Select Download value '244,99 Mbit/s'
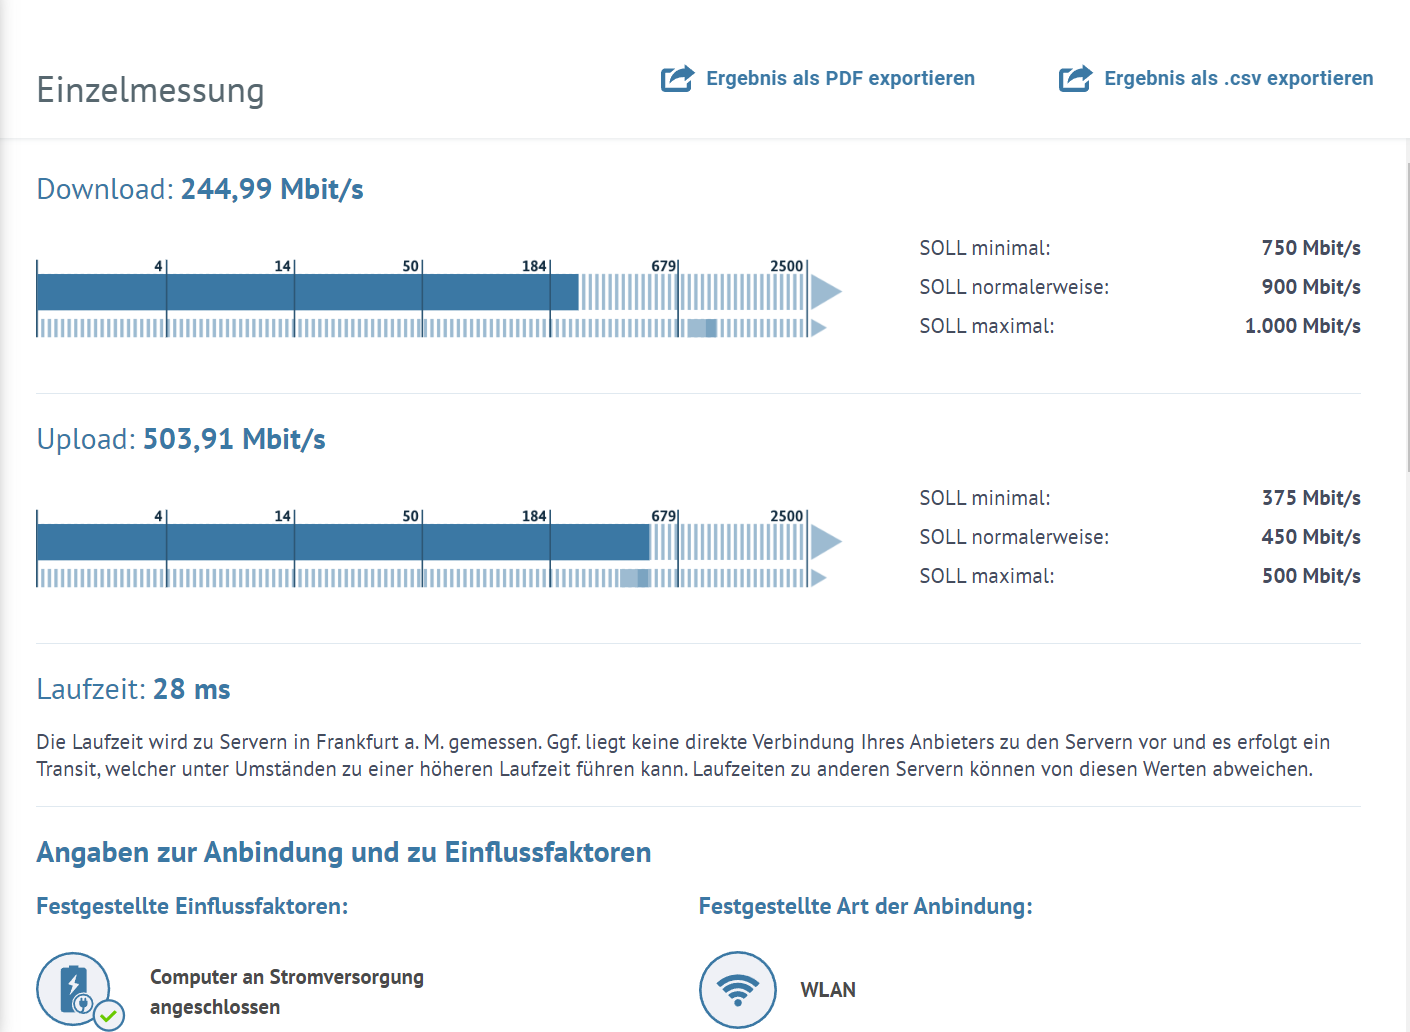Screen dimensions: 1410x1032 point(272,189)
